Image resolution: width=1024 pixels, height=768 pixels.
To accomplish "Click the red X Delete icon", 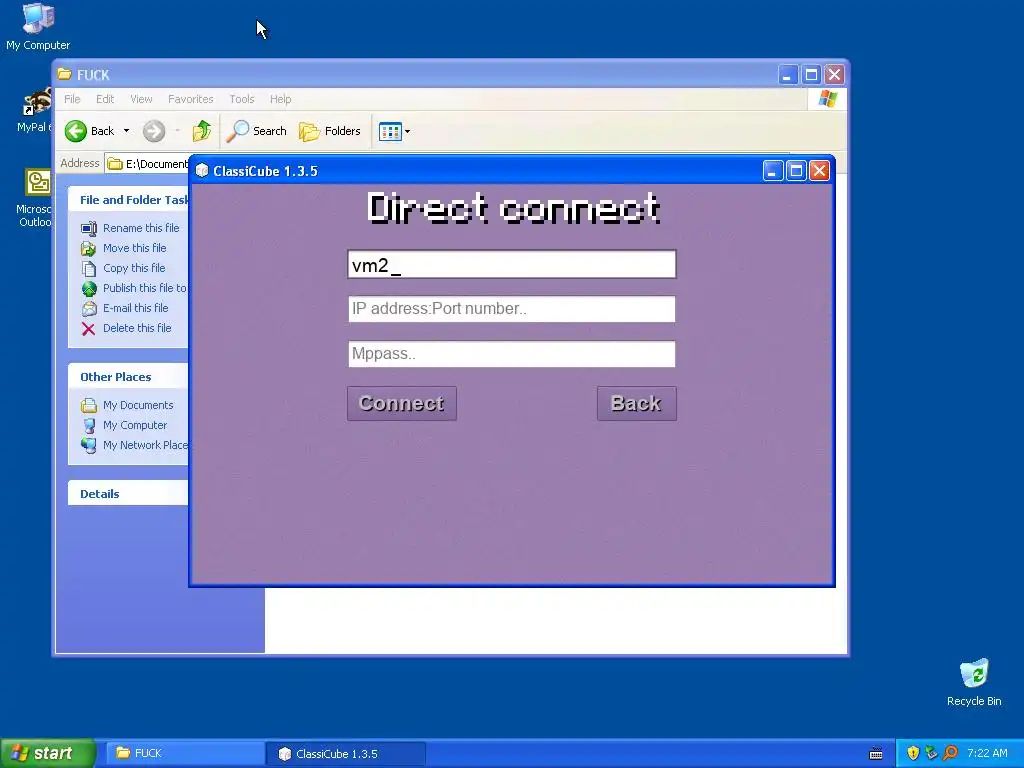I will [89, 328].
